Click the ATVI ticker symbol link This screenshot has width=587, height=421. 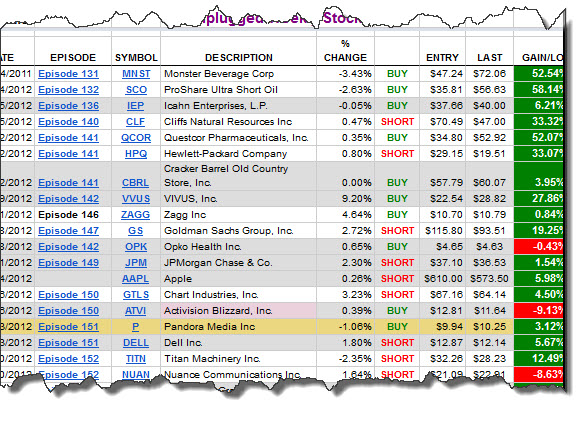click(x=136, y=311)
